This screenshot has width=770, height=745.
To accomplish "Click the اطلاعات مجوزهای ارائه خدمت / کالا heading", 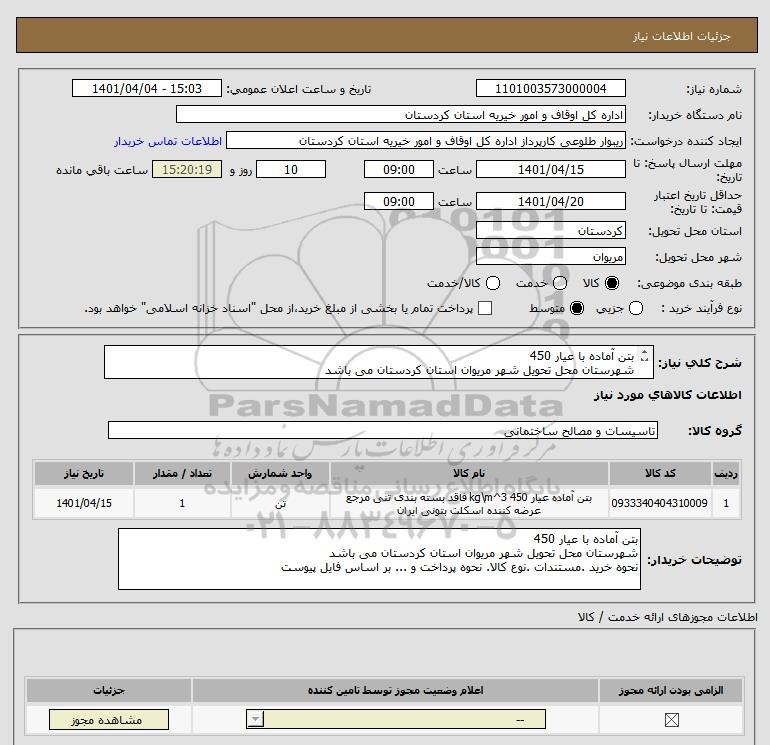I will pos(668,617).
